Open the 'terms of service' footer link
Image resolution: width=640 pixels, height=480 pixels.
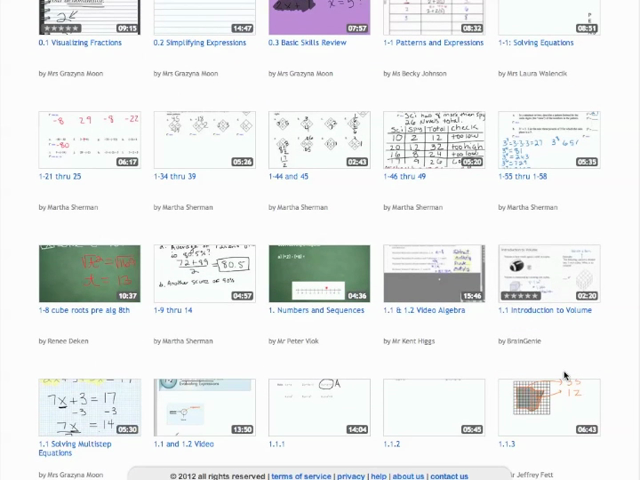[301, 476]
